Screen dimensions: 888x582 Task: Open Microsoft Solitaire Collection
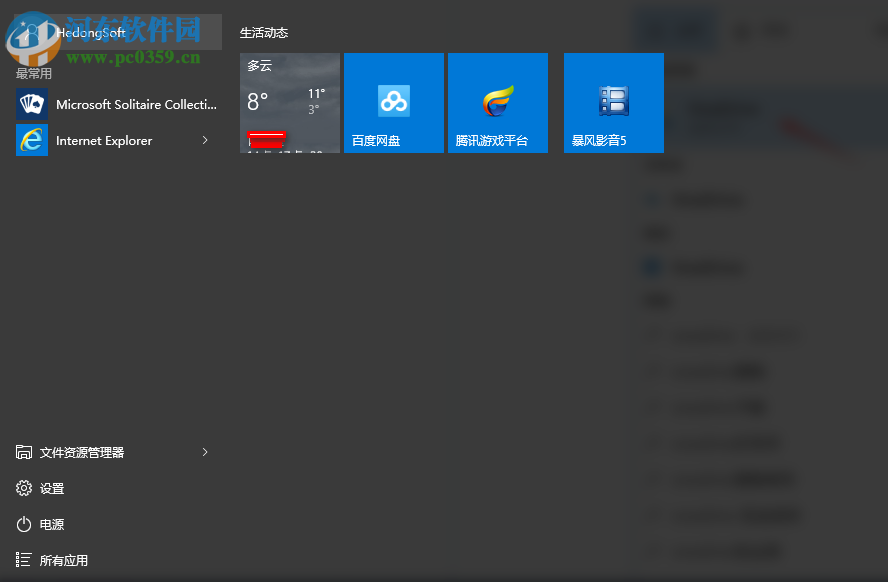click(x=31, y=104)
